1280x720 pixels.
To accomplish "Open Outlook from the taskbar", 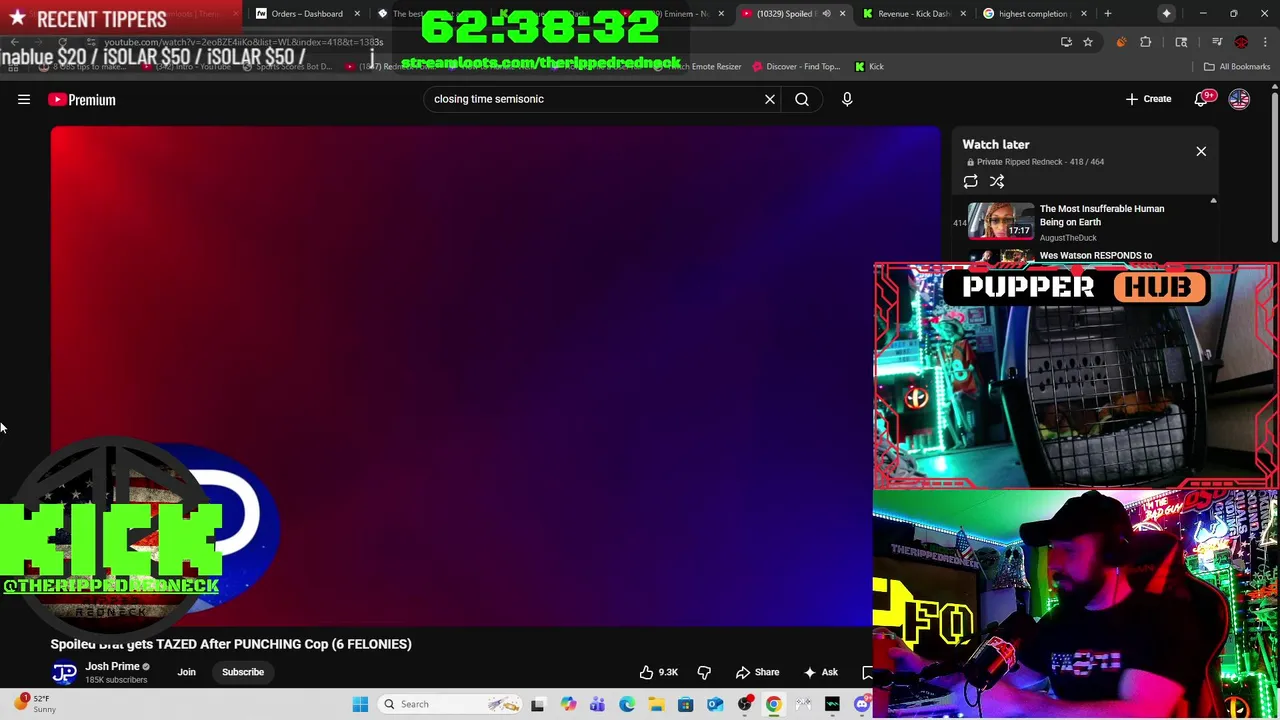I will [x=715, y=704].
